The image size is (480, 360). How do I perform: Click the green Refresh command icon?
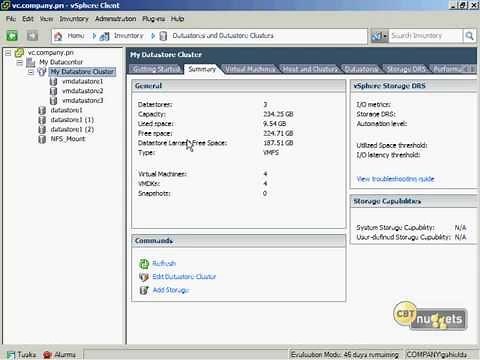coord(144,264)
